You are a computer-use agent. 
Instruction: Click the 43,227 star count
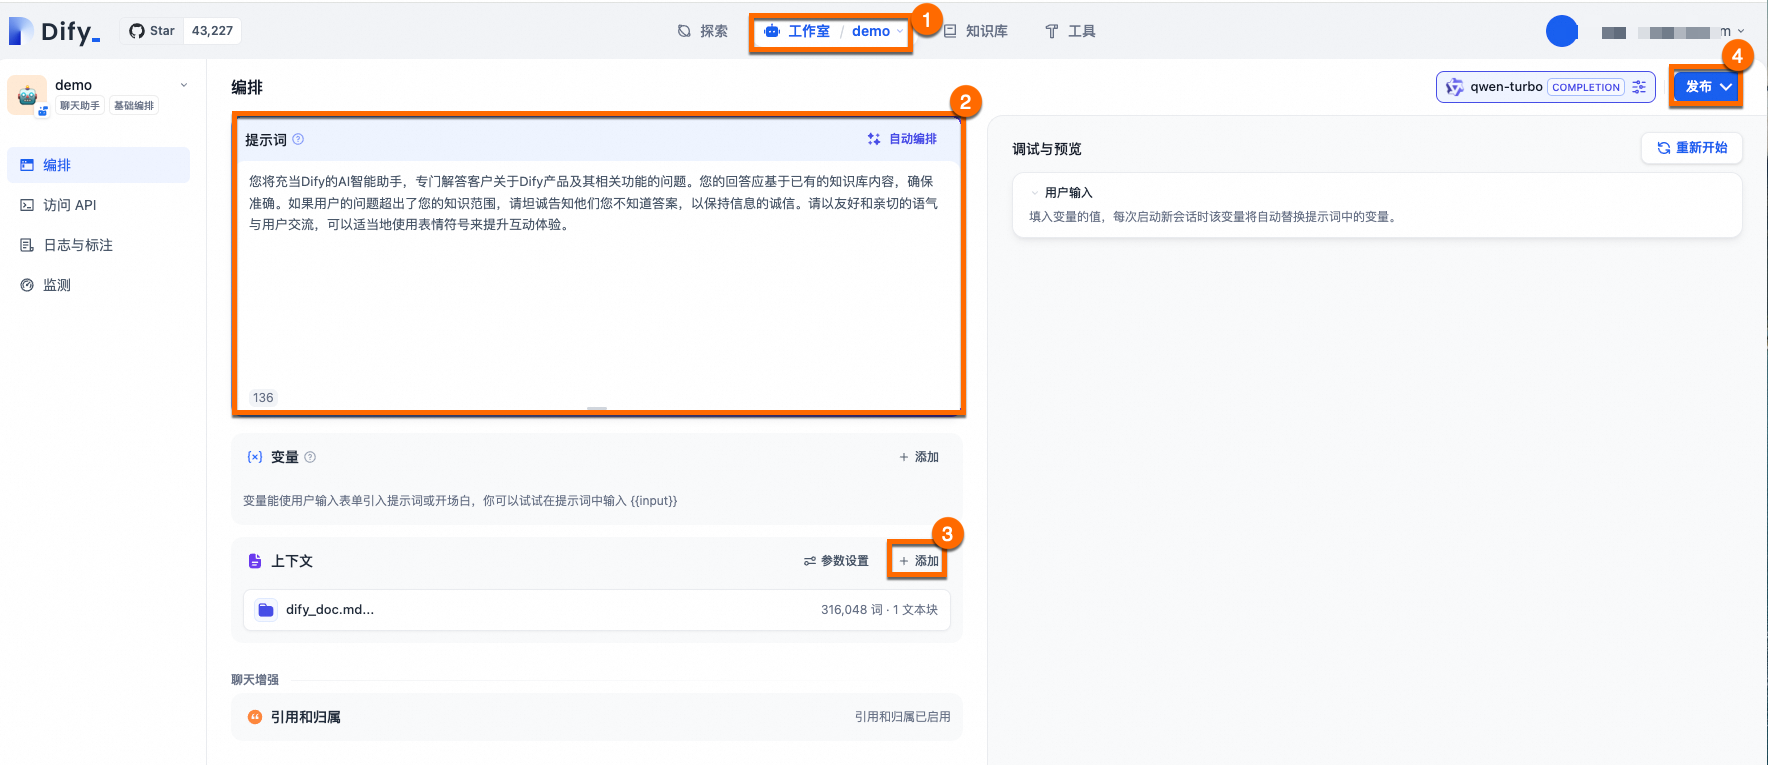(x=212, y=31)
